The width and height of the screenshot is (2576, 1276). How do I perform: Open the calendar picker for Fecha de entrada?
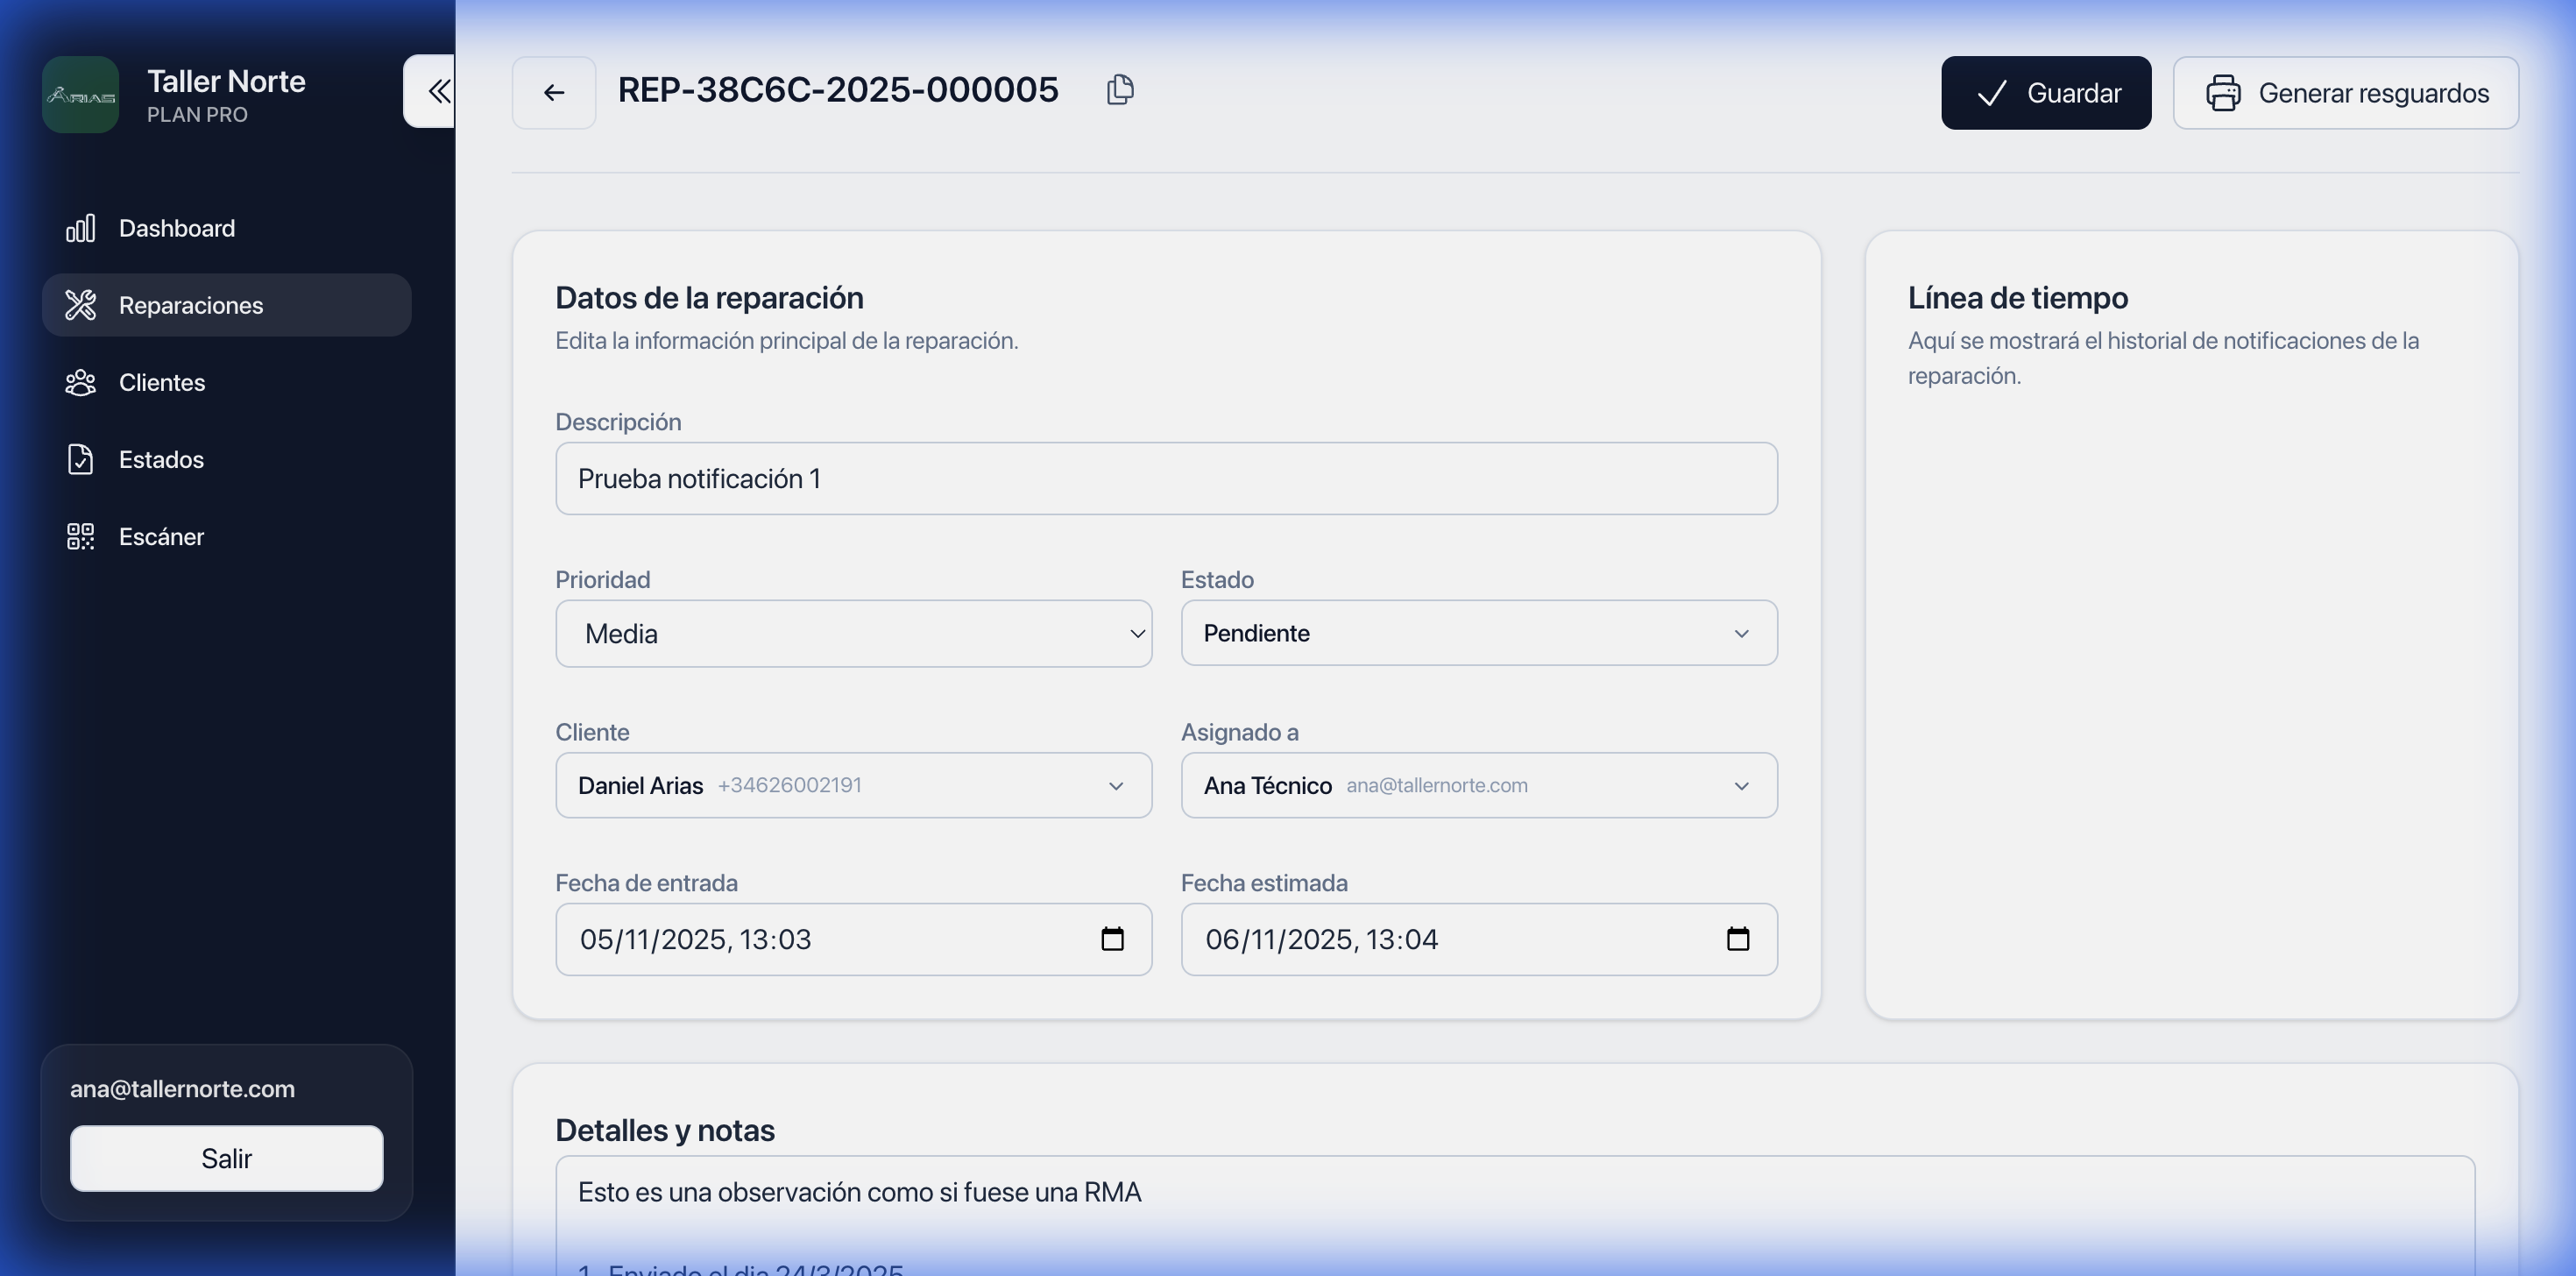point(1113,939)
